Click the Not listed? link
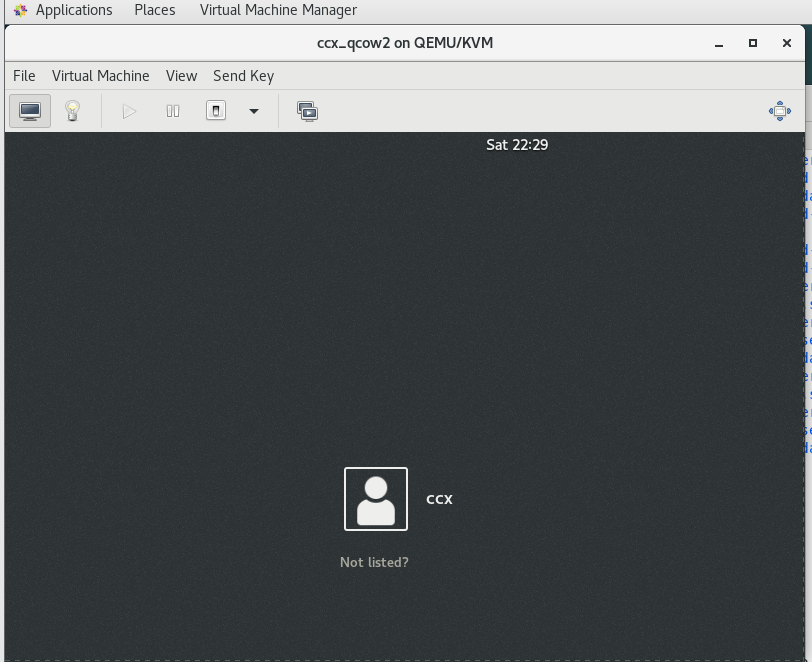This screenshot has width=812, height=662. click(374, 562)
